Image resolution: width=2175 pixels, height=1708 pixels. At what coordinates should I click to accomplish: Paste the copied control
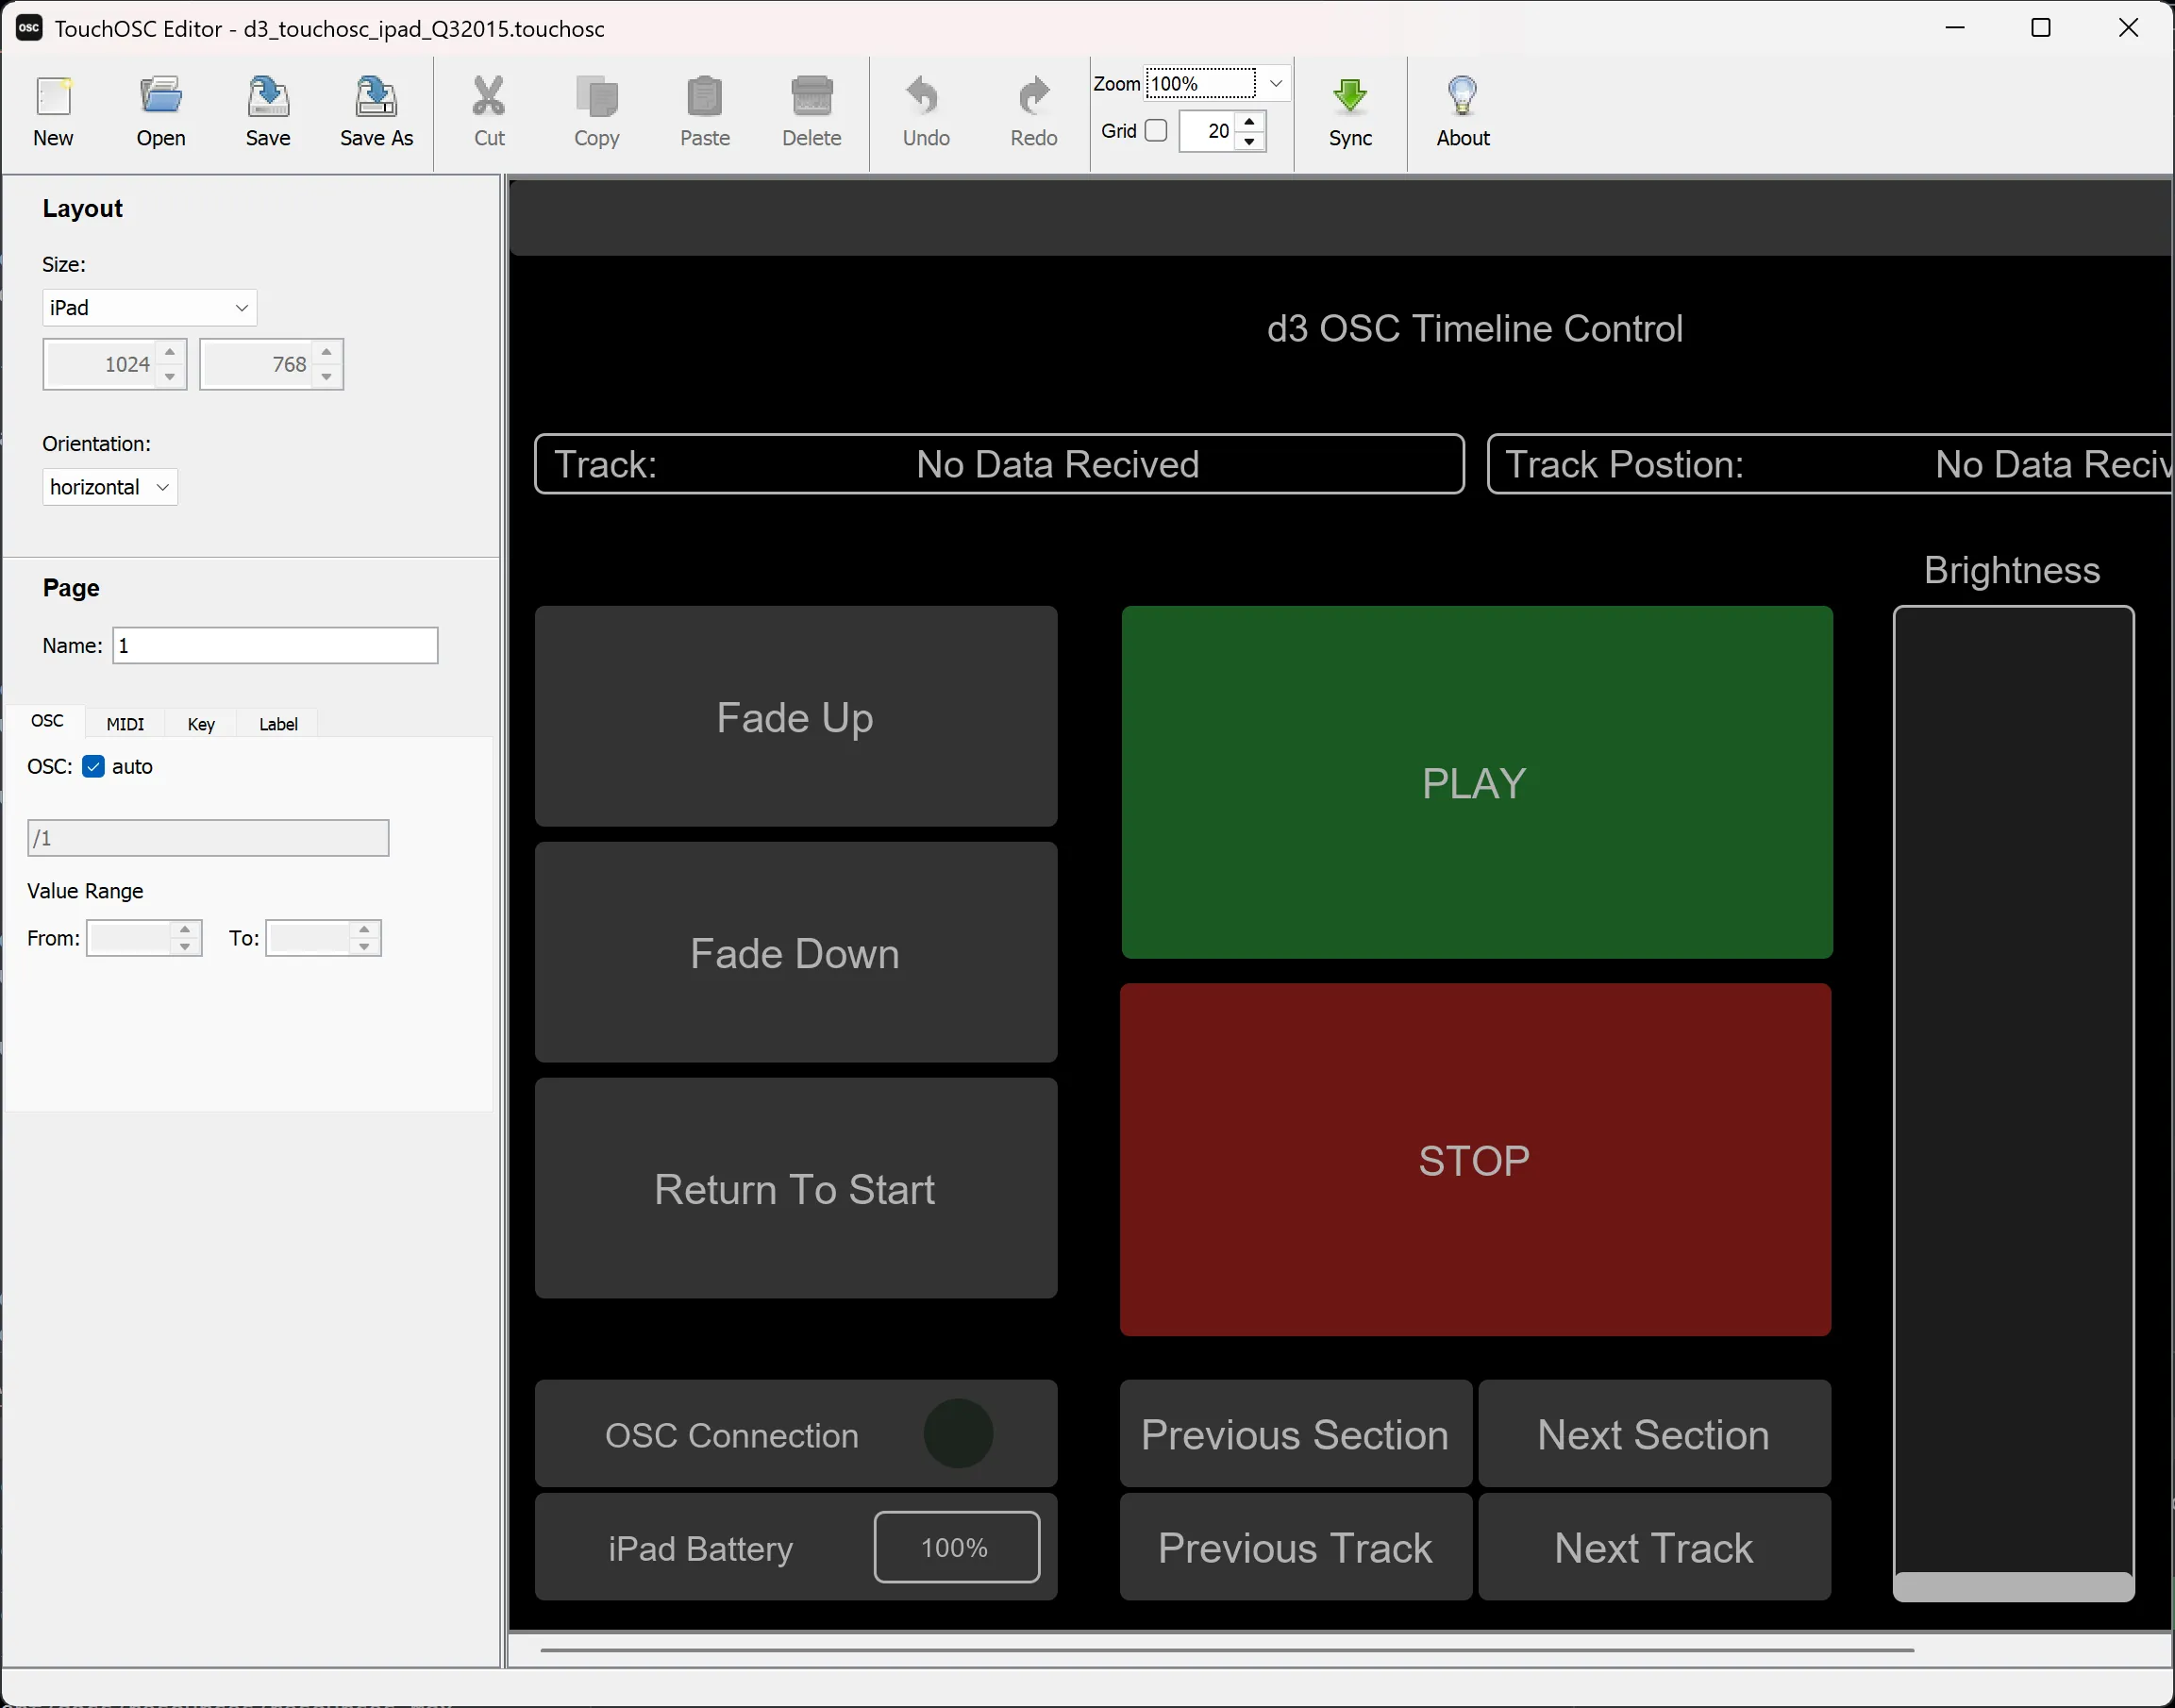click(704, 110)
